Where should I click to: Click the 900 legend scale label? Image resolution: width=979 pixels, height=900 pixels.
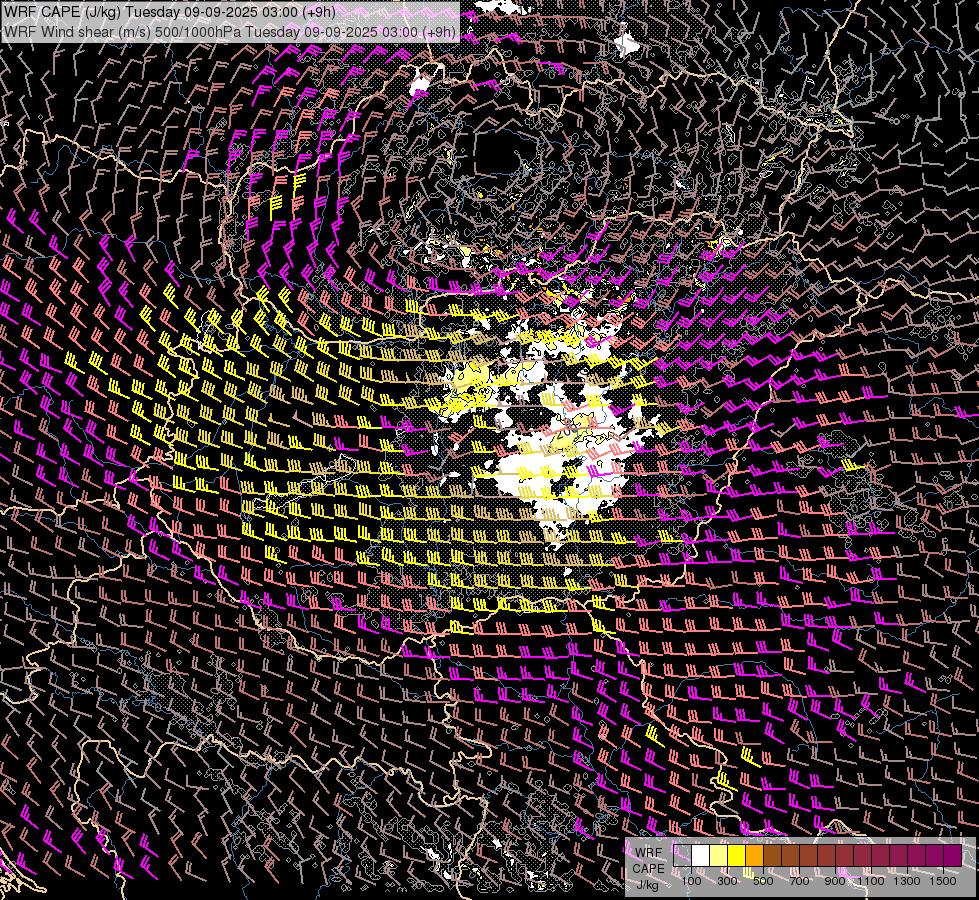point(835,881)
